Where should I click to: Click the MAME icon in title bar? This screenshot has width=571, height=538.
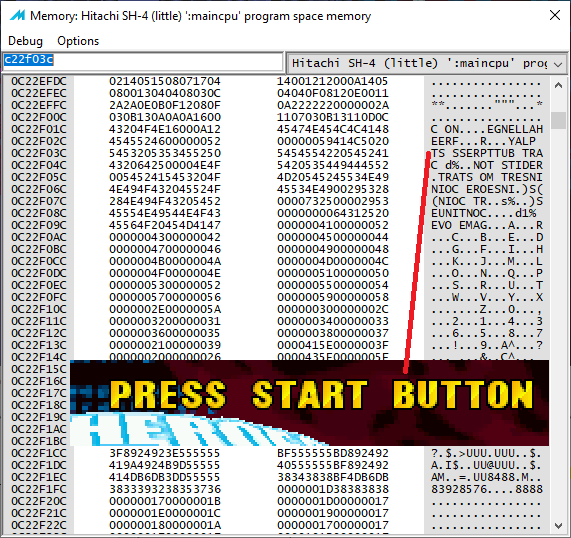click(17, 16)
